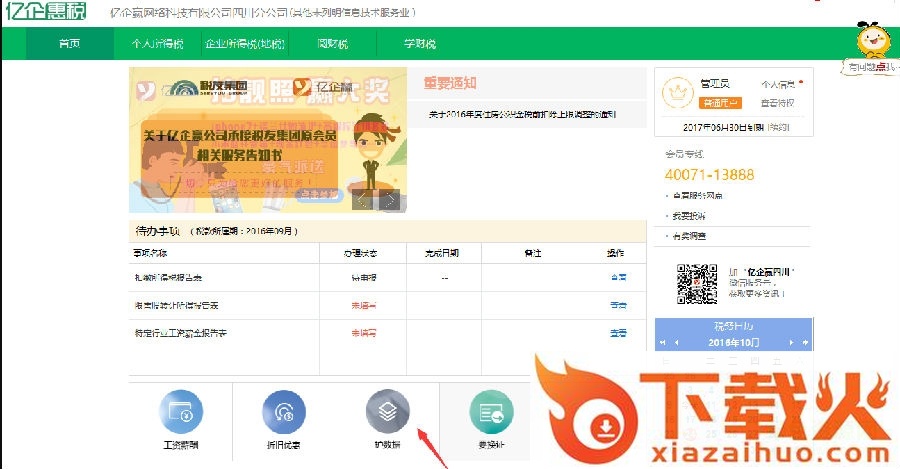
Task: Open the 折旧成本 depreciation icon
Action: [x=283, y=412]
